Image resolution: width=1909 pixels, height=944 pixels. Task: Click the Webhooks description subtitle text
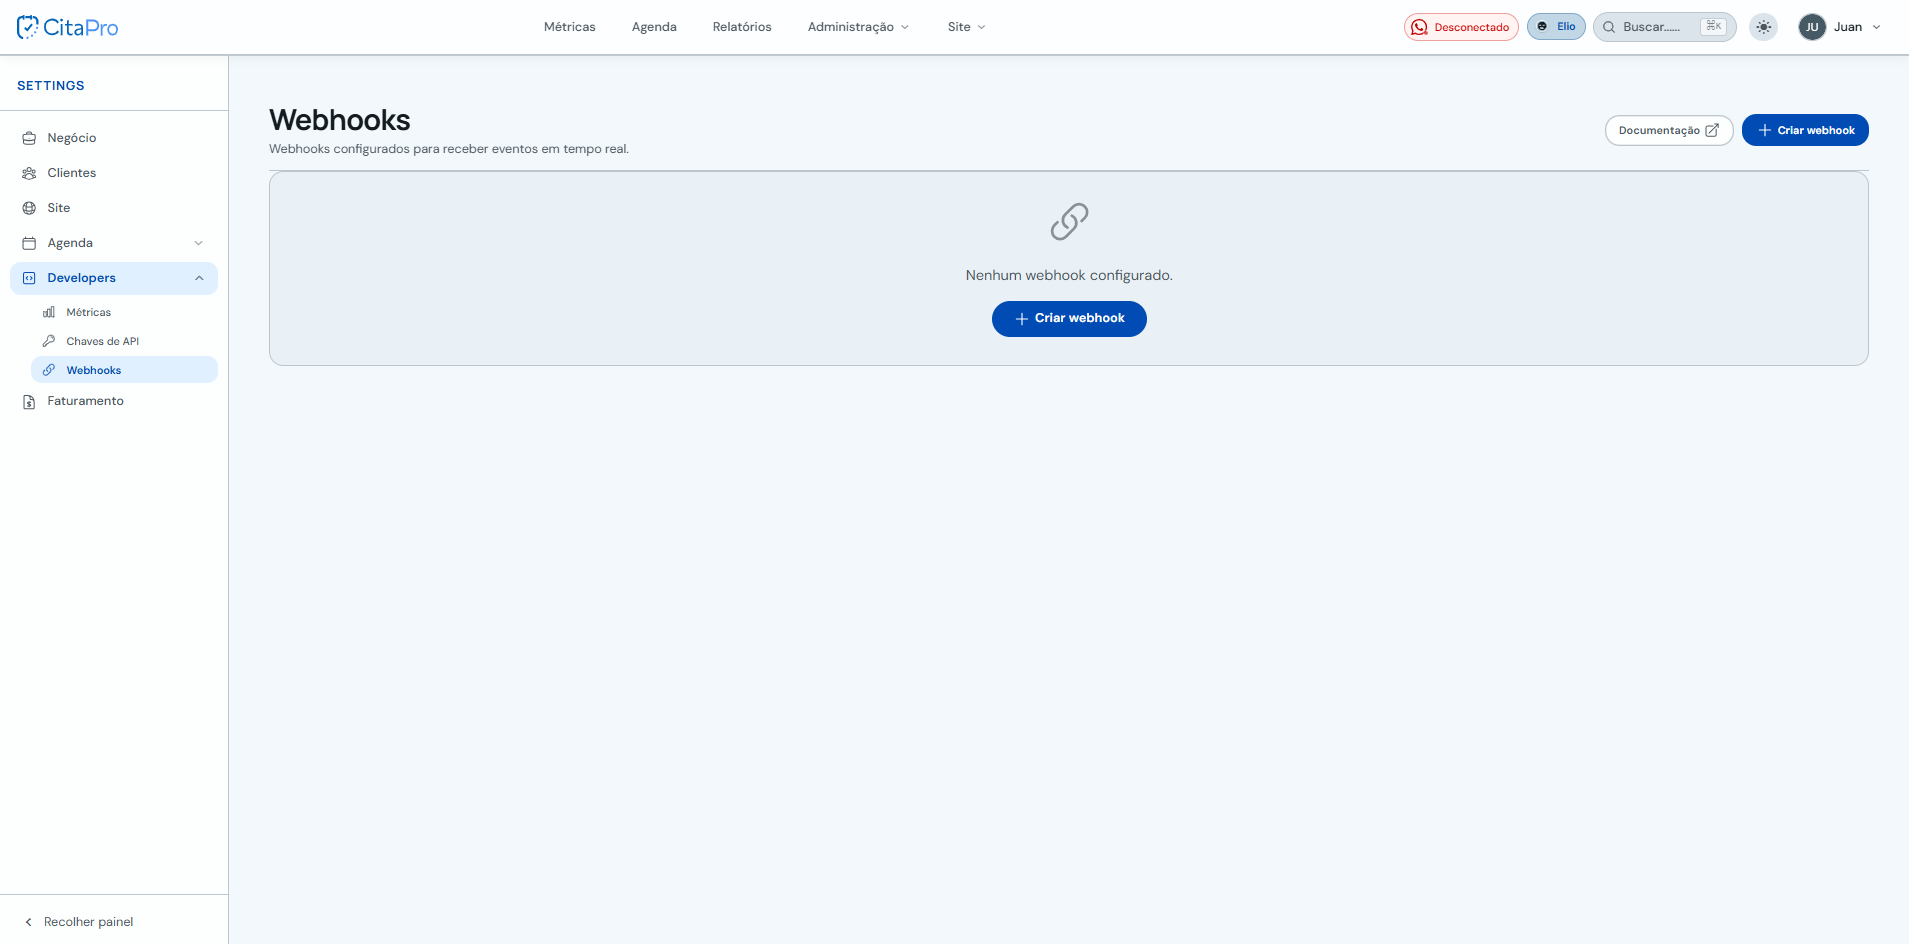[x=449, y=149]
